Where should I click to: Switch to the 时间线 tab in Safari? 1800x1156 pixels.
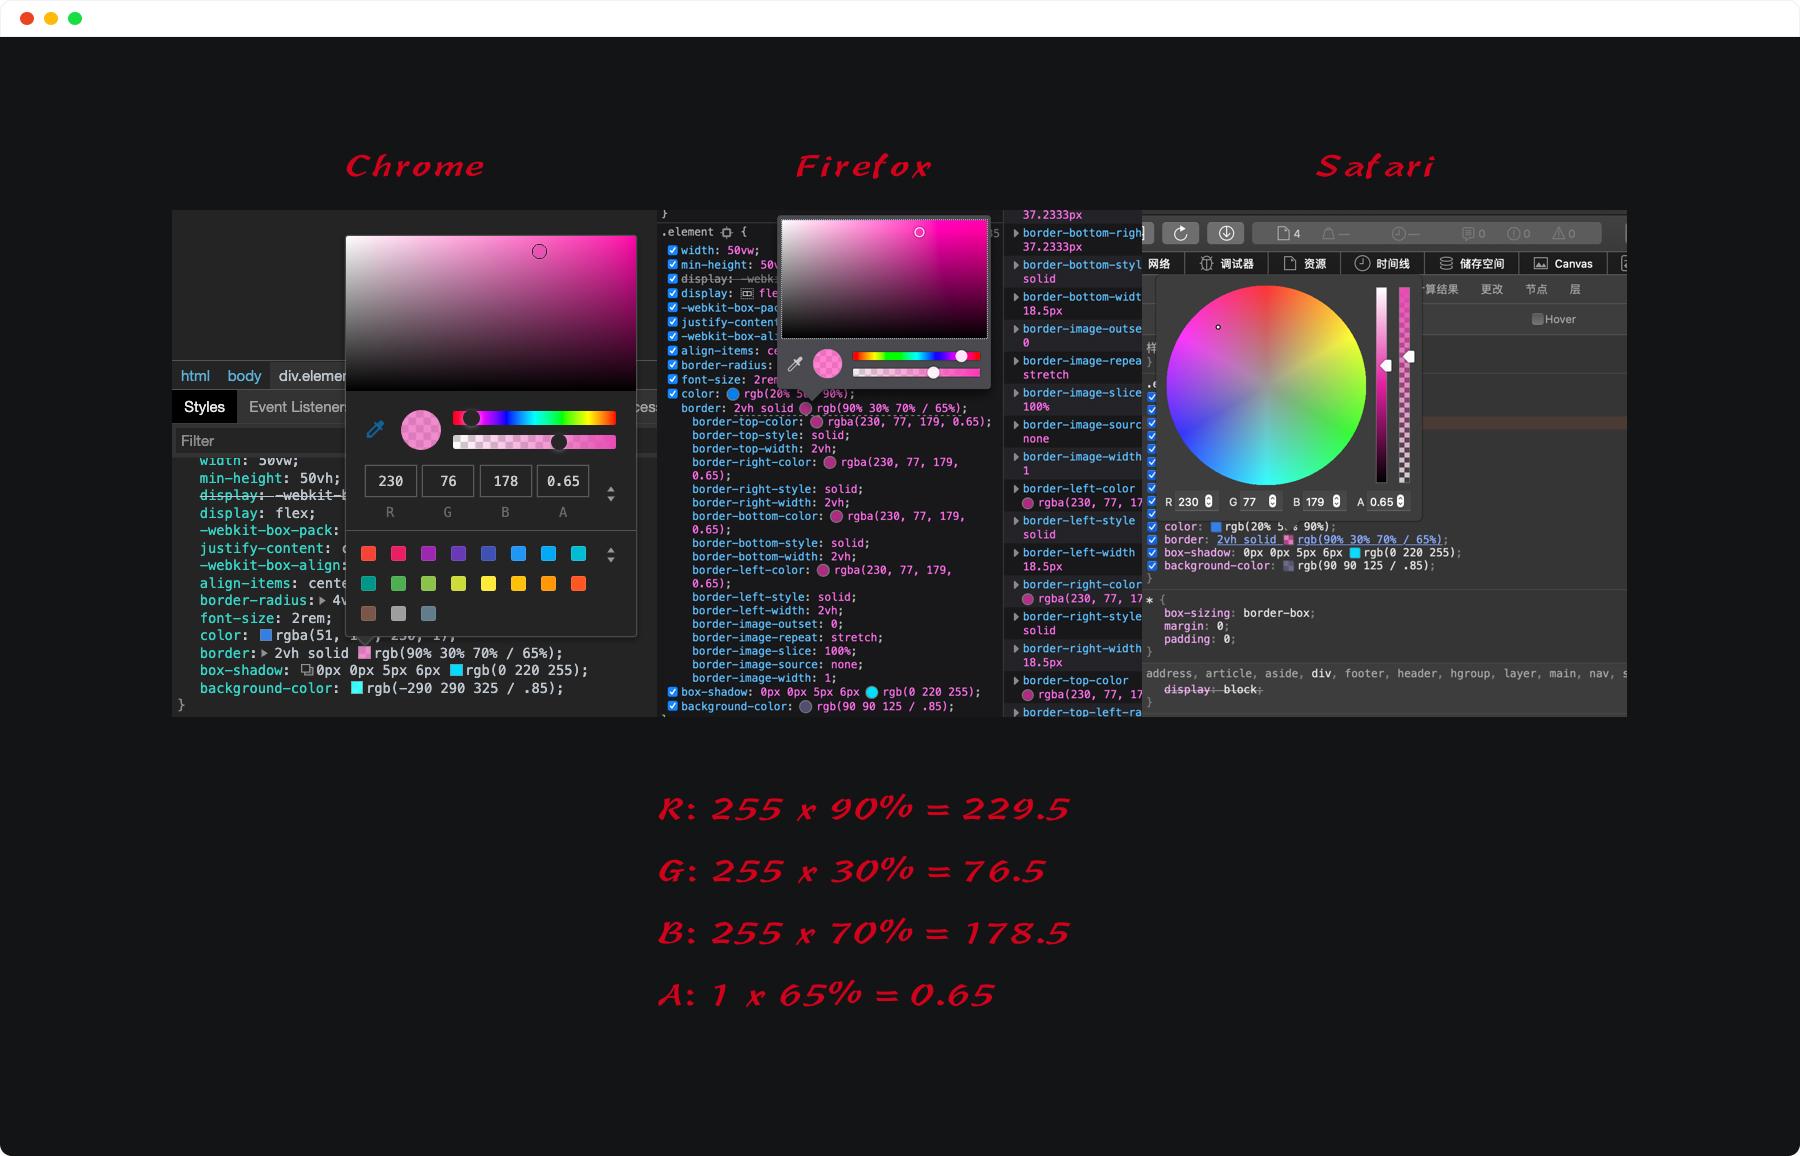(x=1382, y=264)
